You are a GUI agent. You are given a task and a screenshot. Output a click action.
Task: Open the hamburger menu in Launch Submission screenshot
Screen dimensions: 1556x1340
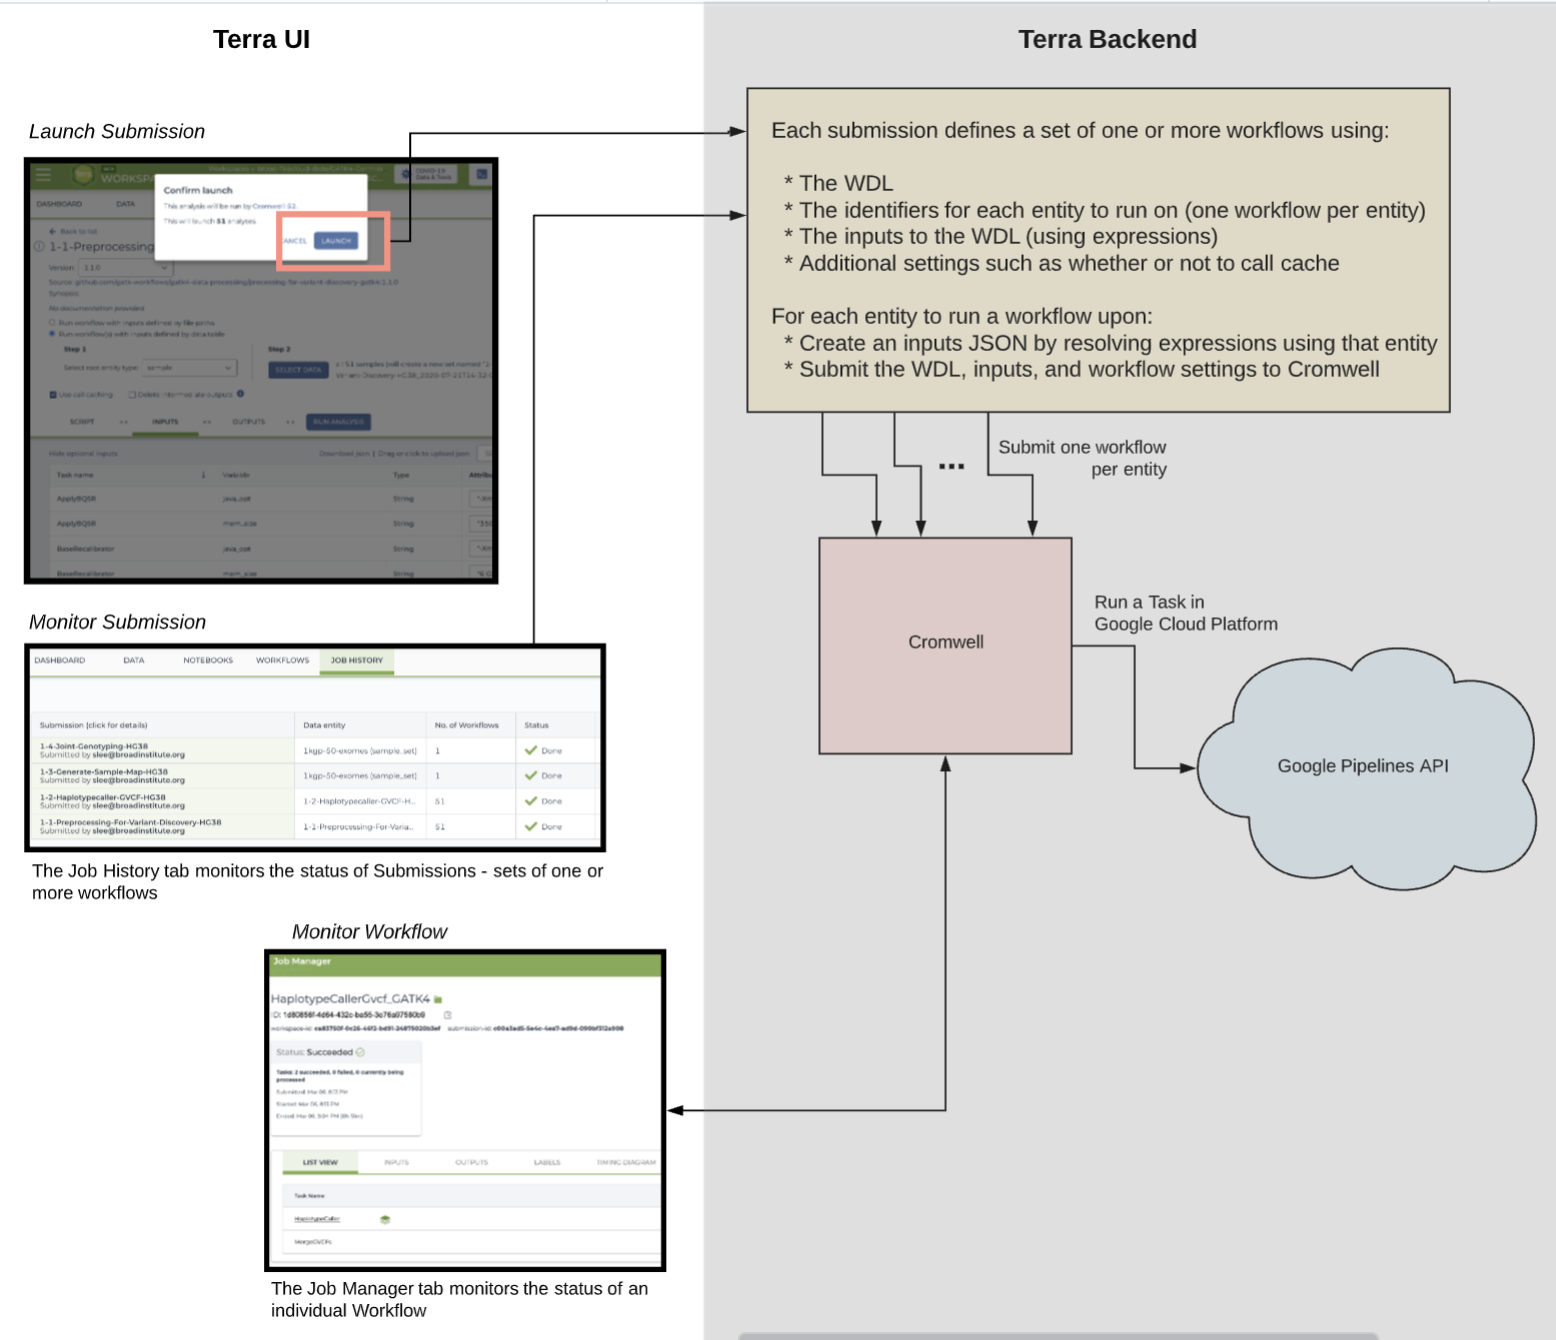[43, 174]
